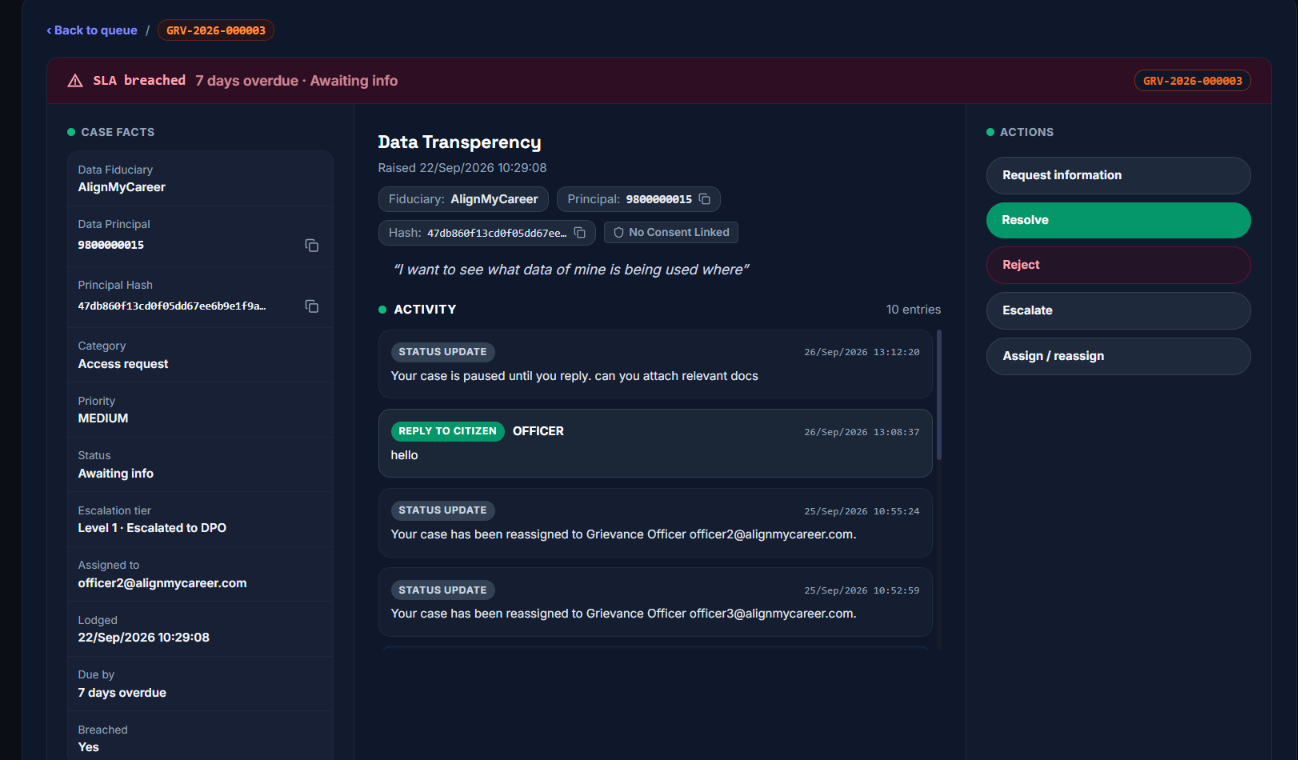The height and width of the screenshot is (760, 1298).
Task: Copy principal number in header chip
Action: pyautogui.click(x=704, y=199)
